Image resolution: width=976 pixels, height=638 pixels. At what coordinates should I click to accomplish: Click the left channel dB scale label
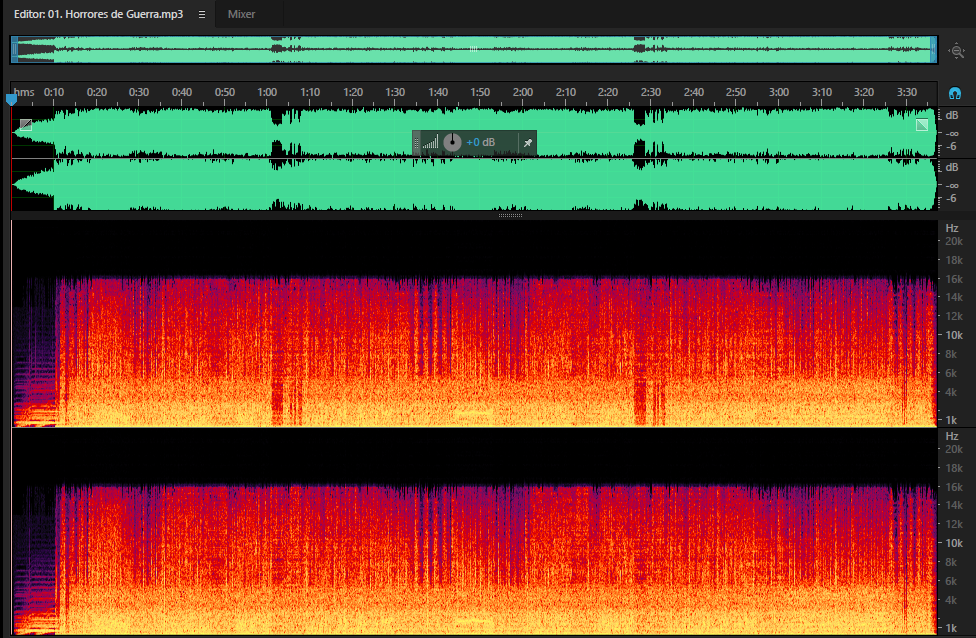[952, 115]
